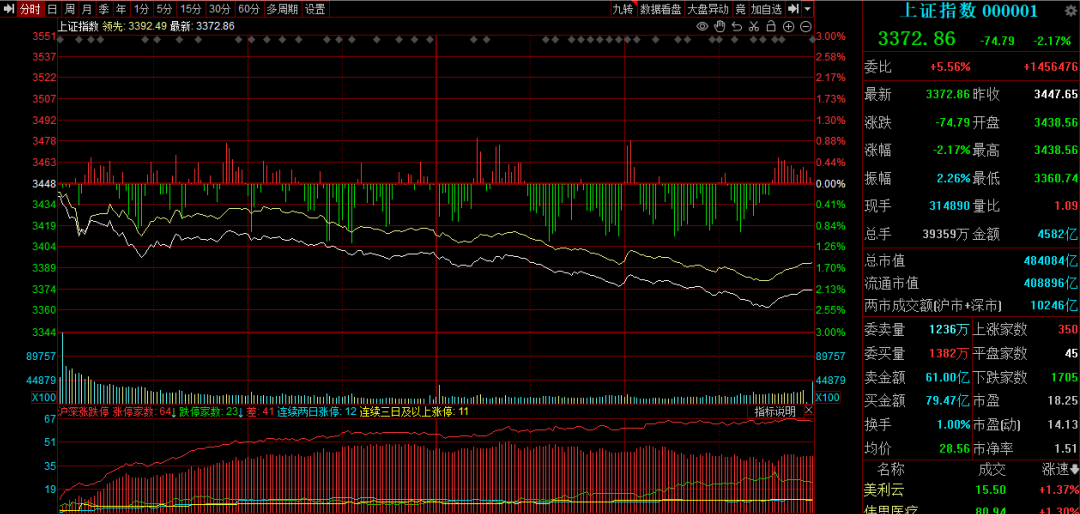Click the 成交 column header
Image resolution: width=1080 pixels, height=514 pixels.
(993, 470)
